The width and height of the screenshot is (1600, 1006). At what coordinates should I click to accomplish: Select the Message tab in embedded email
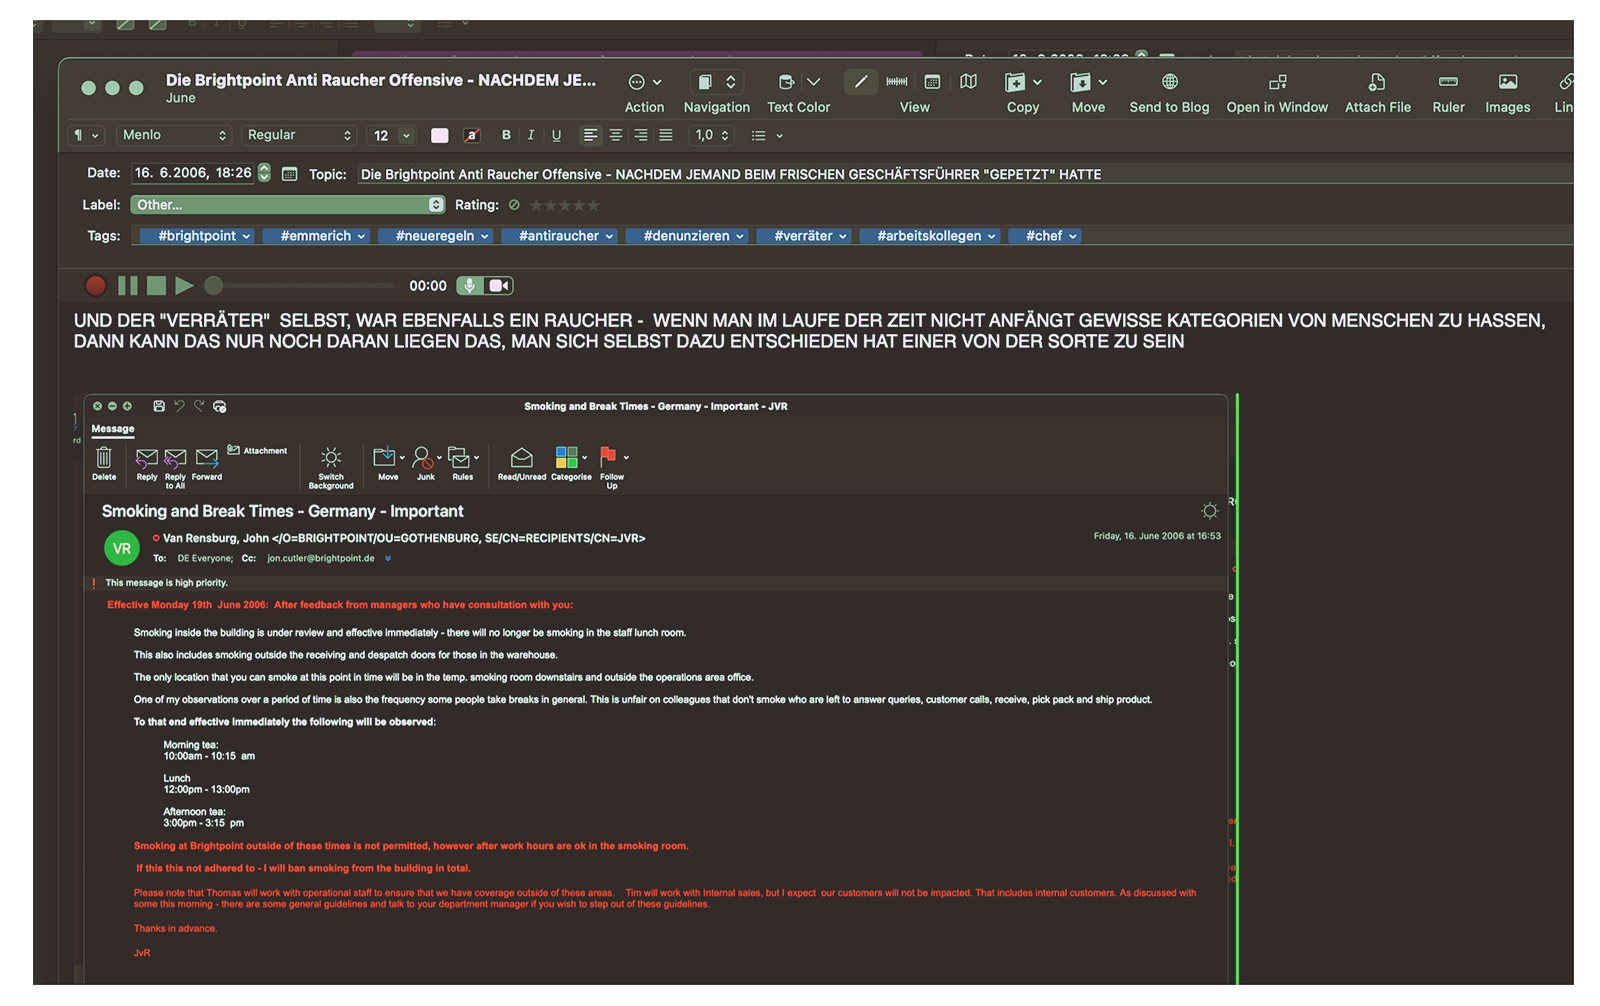(x=113, y=429)
